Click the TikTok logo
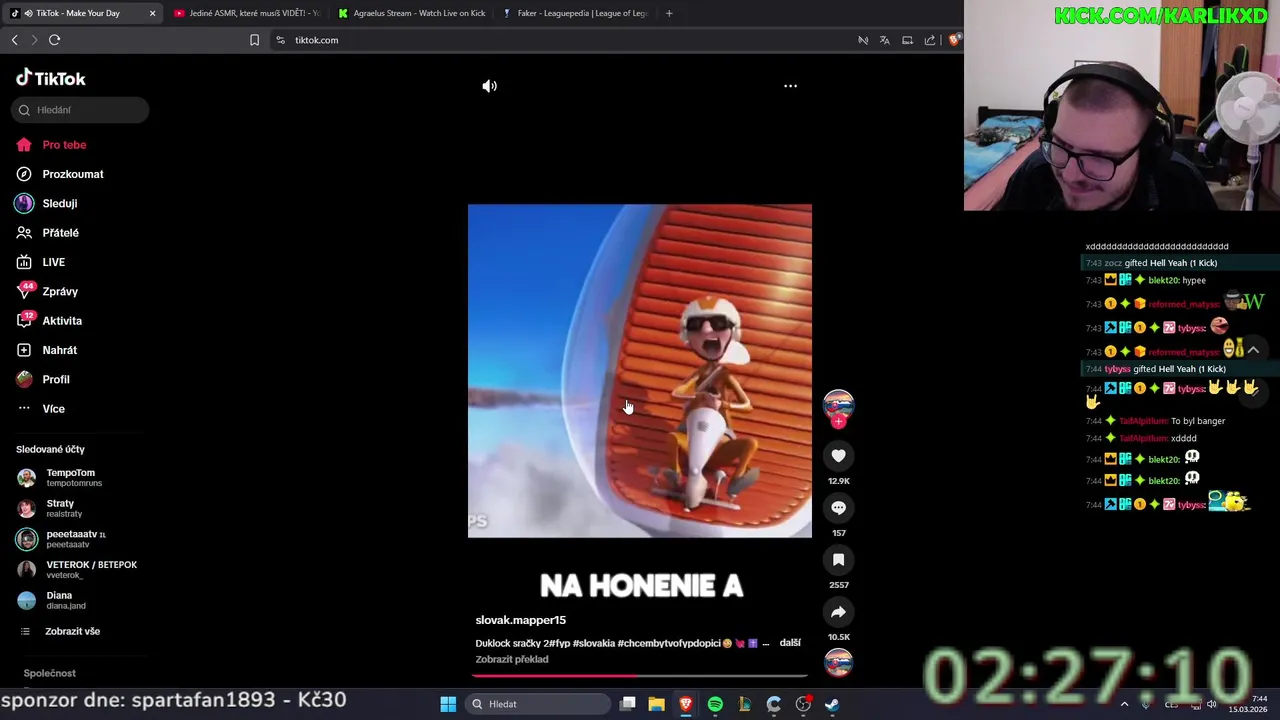The width and height of the screenshot is (1280, 720). (51, 78)
